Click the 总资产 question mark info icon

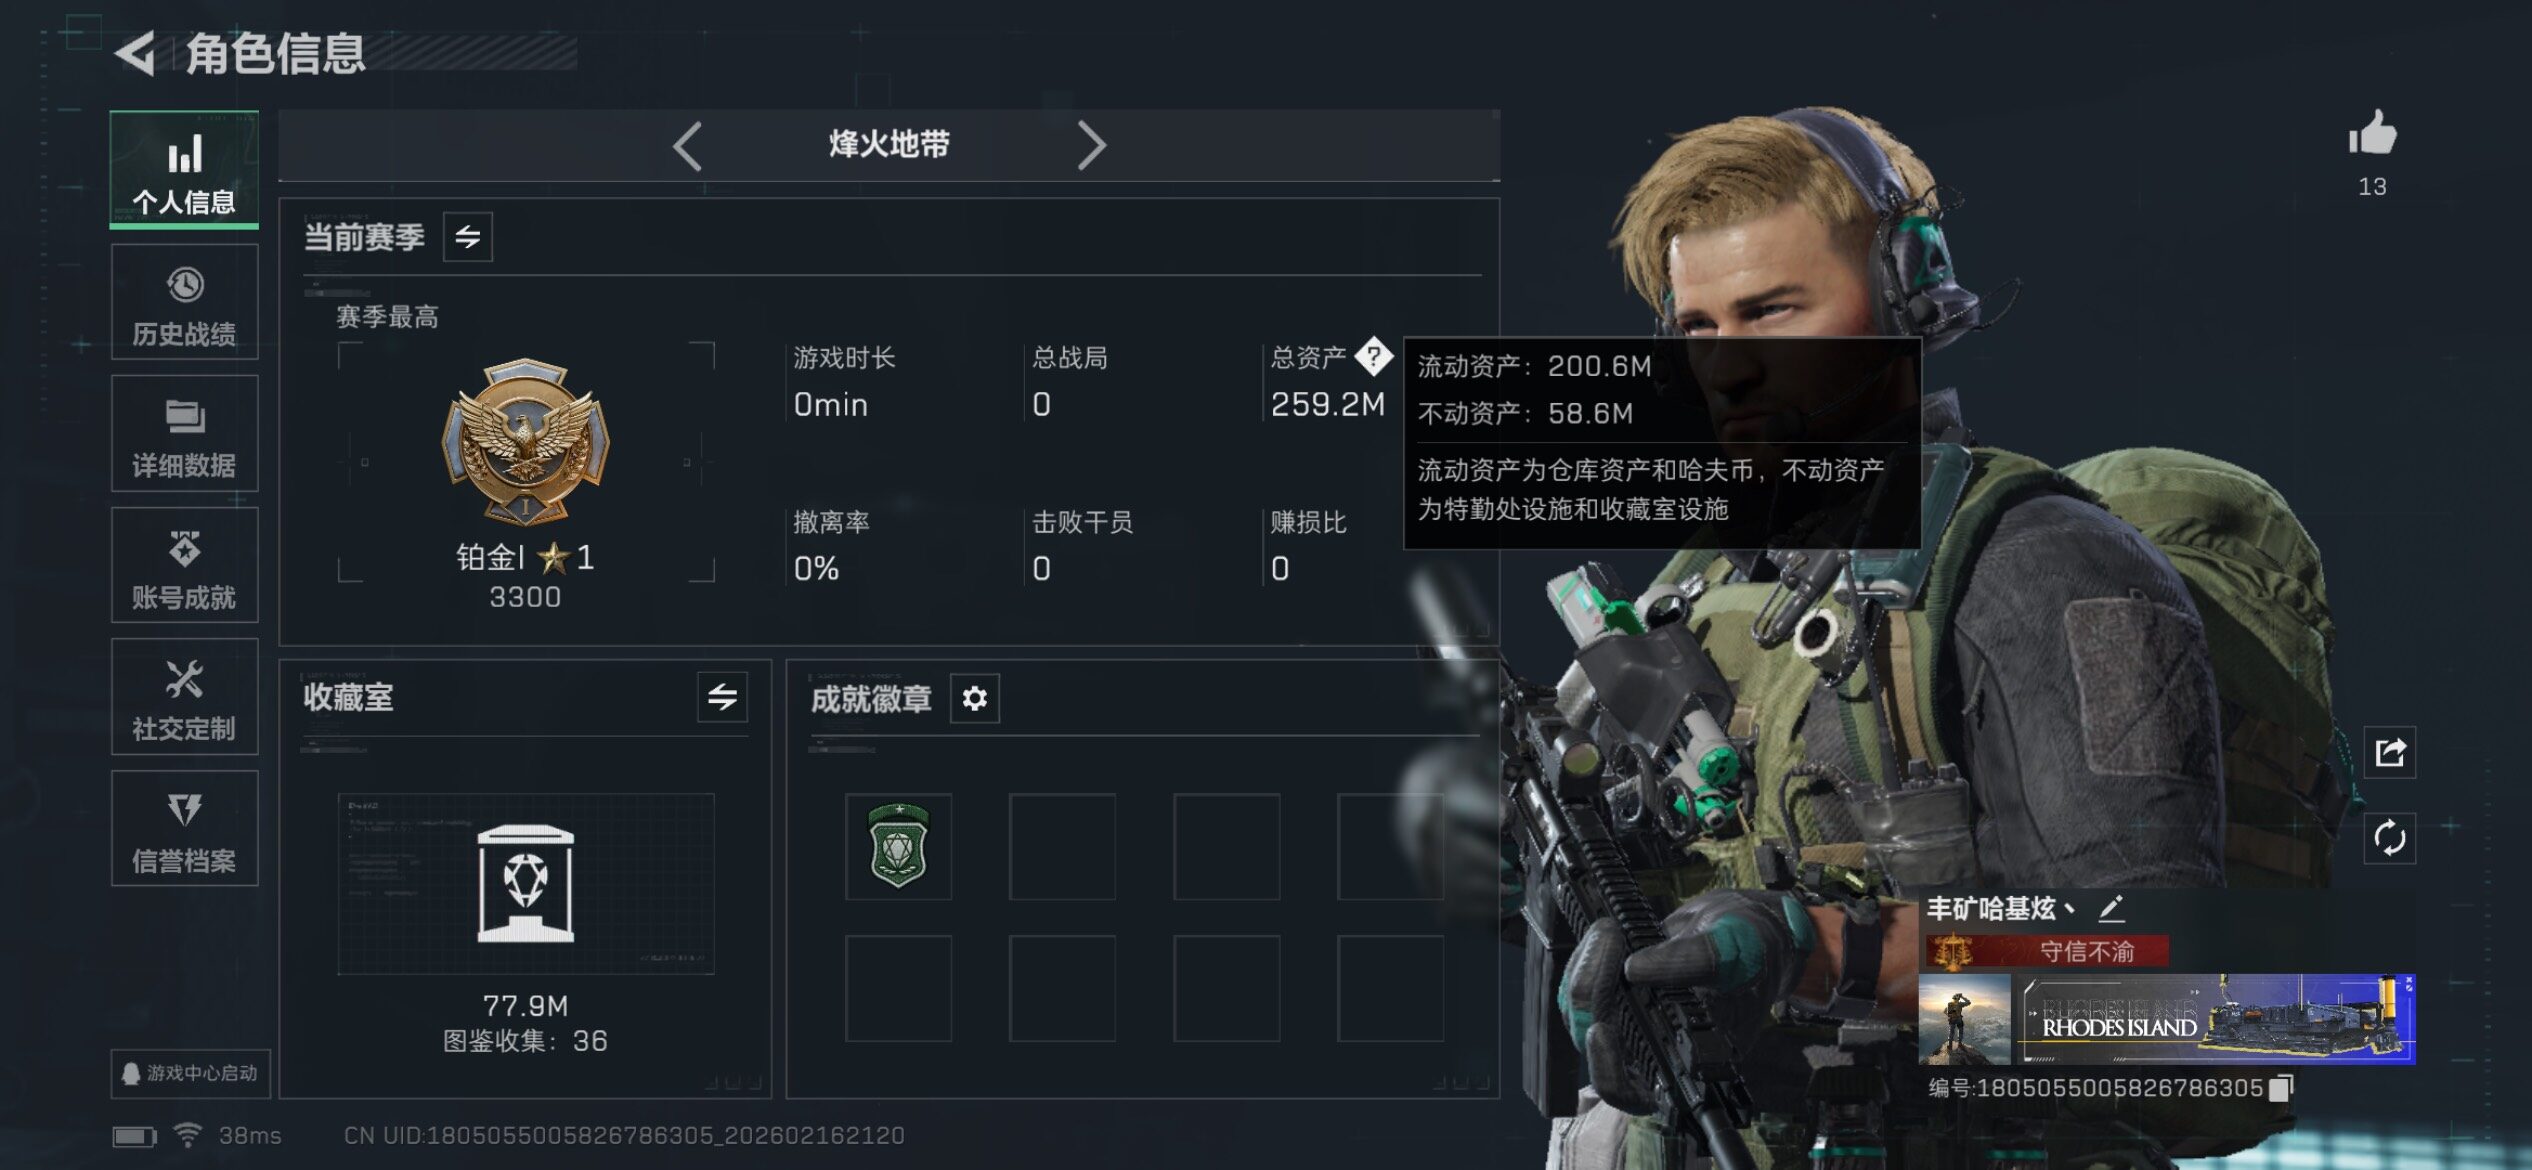1374,356
